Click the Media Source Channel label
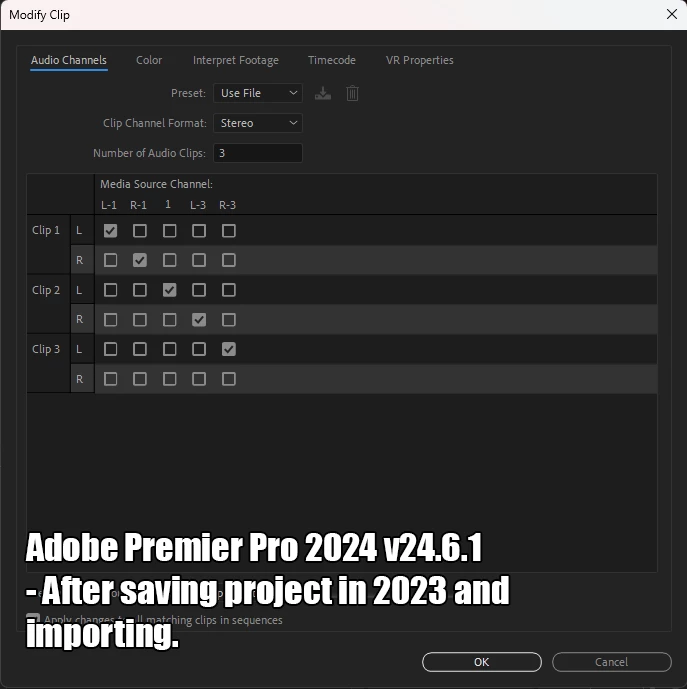 pyautogui.click(x=156, y=184)
